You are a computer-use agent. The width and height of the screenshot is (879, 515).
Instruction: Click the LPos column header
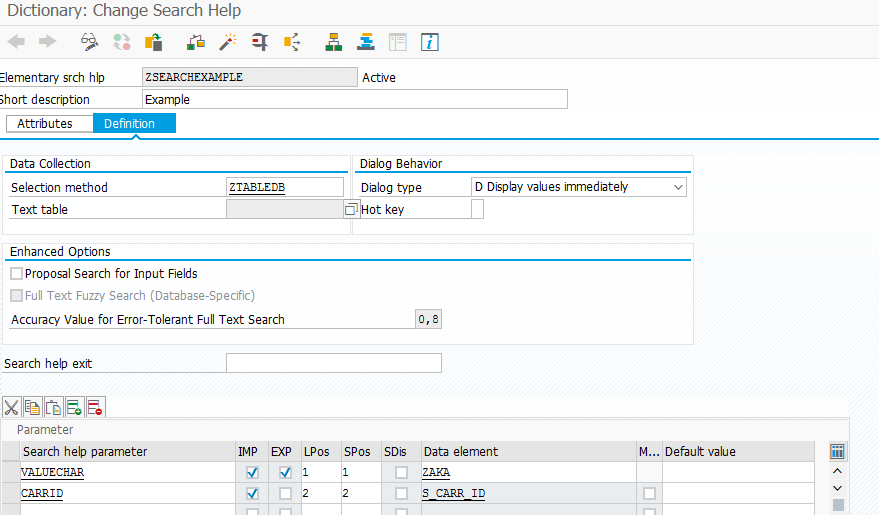tap(321, 452)
